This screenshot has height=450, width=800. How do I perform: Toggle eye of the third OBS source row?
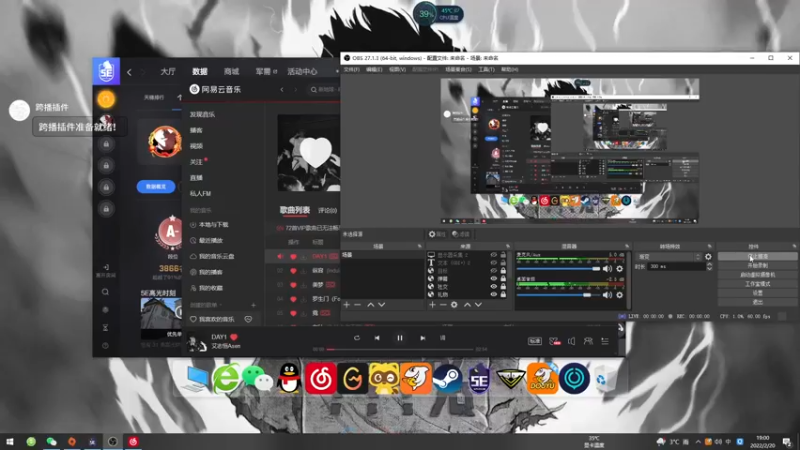493,270
